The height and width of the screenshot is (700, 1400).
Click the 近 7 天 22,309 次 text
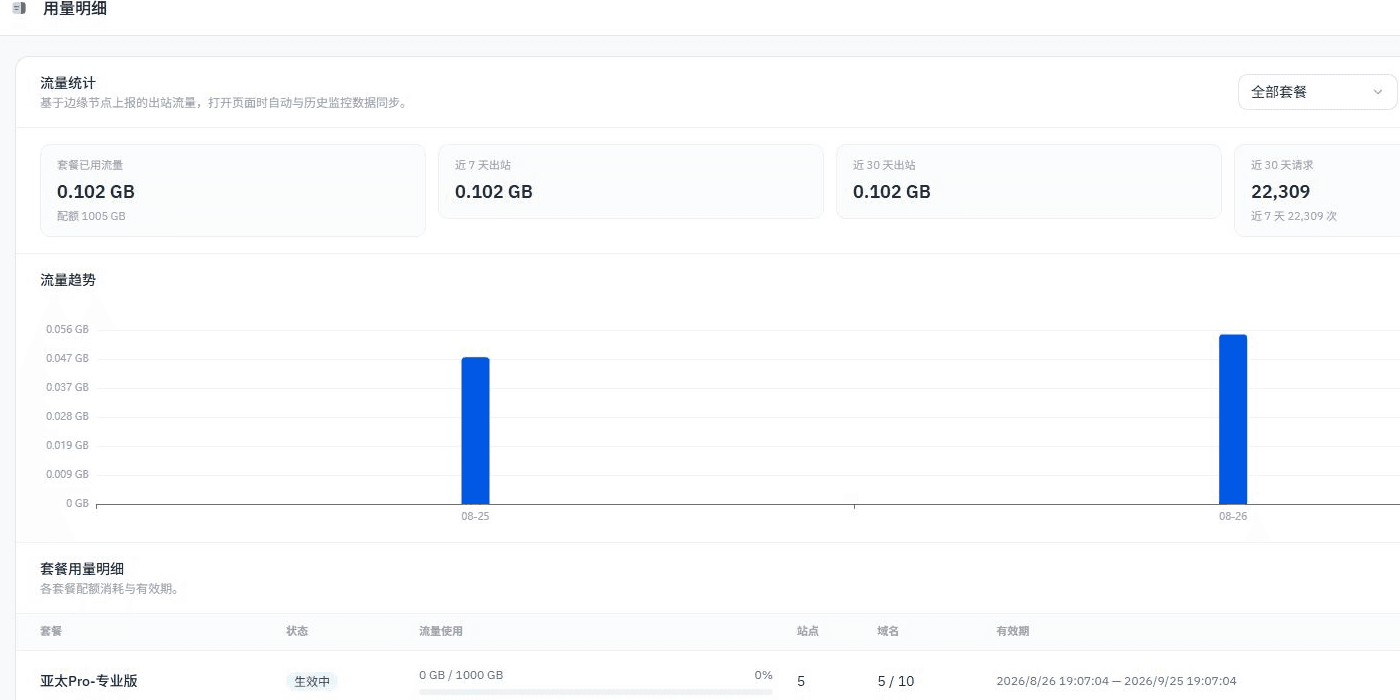coord(1294,216)
